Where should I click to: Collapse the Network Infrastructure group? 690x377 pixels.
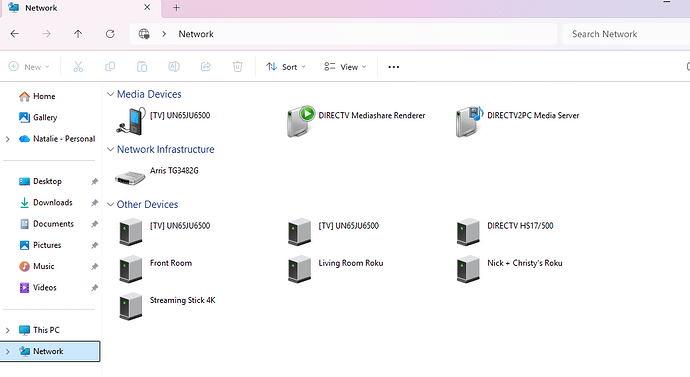click(x=110, y=150)
